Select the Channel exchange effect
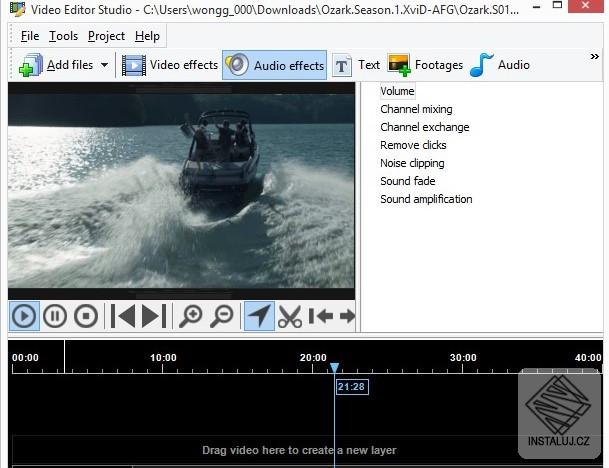The height and width of the screenshot is (468, 609). (x=425, y=127)
